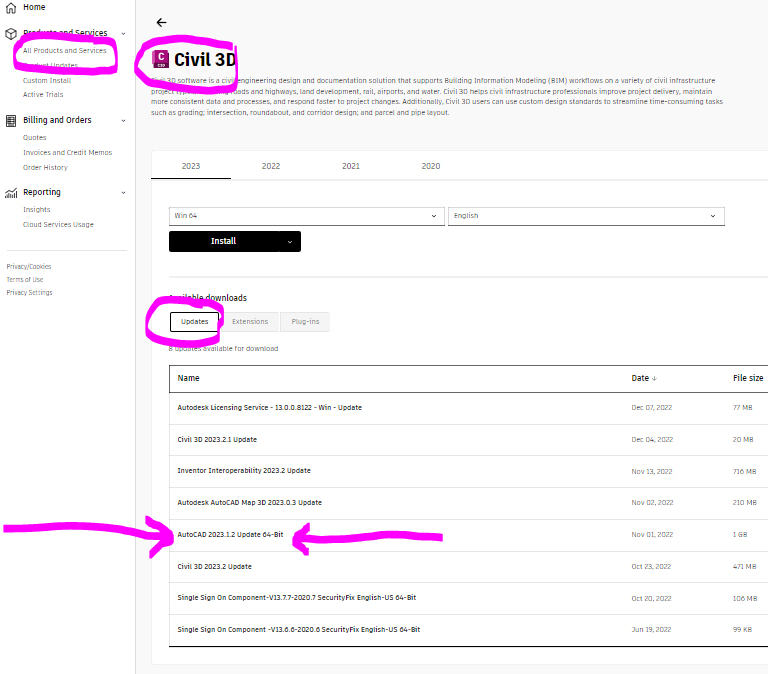Click the File size column header

[x=748, y=378]
